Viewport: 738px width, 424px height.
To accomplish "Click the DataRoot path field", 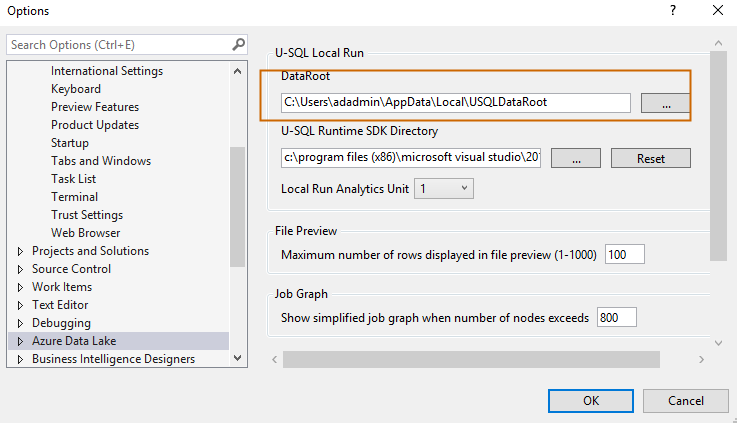I will (x=456, y=102).
